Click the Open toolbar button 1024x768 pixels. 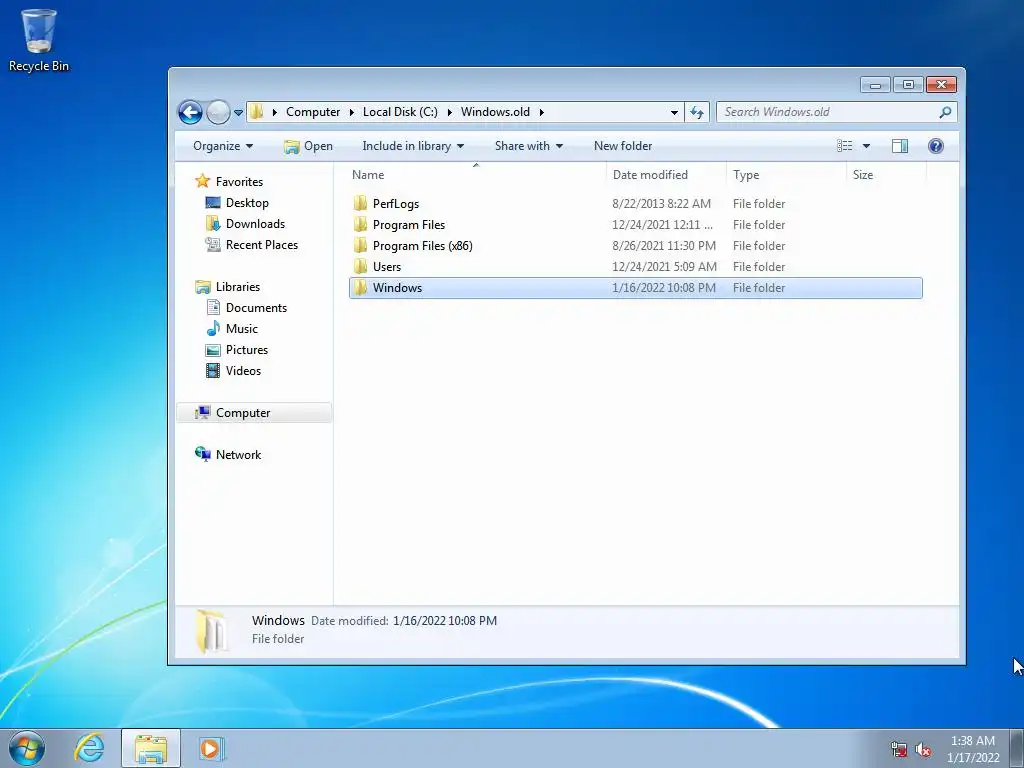(308, 146)
